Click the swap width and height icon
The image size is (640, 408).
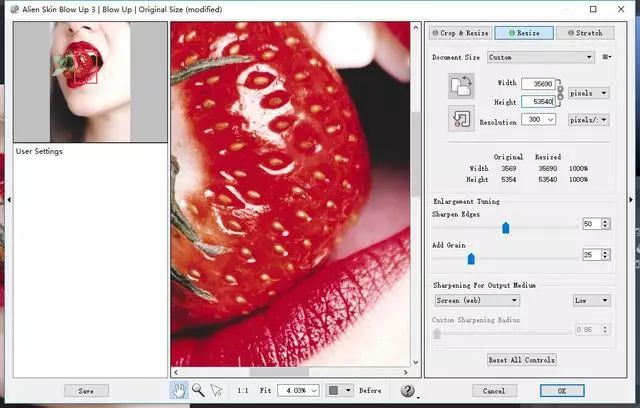[x=461, y=86]
